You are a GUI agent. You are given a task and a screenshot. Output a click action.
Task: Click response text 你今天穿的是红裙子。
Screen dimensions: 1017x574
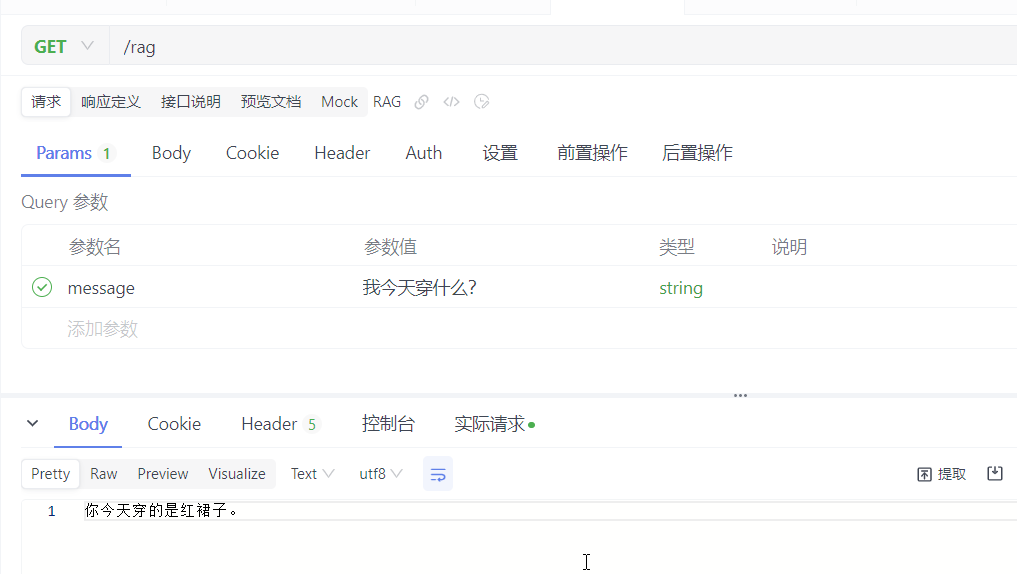(161, 511)
